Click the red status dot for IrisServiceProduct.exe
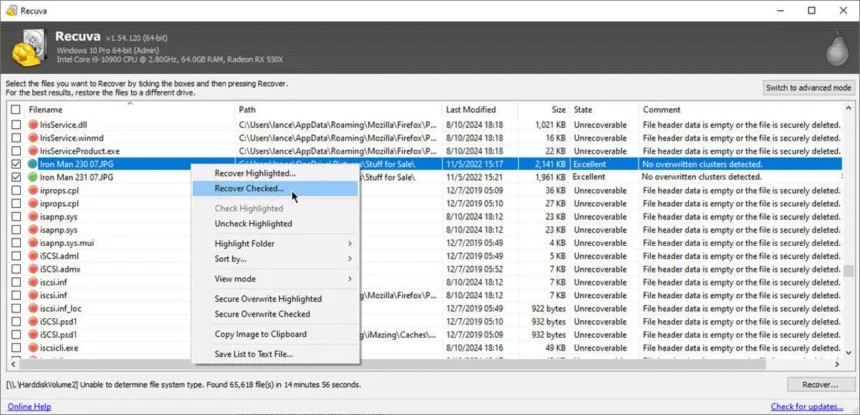The width and height of the screenshot is (860, 415). coord(33,151)
